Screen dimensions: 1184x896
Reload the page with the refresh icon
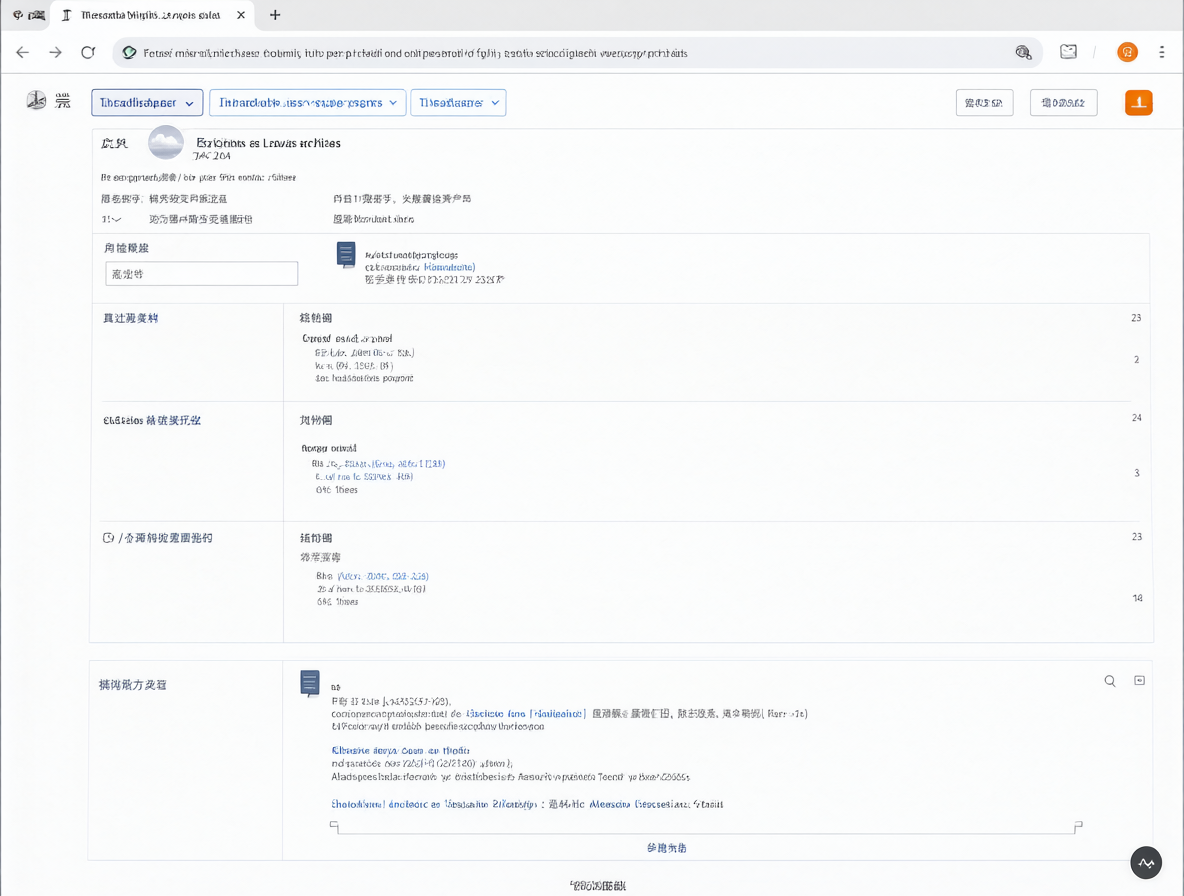(x=88, y=52)
